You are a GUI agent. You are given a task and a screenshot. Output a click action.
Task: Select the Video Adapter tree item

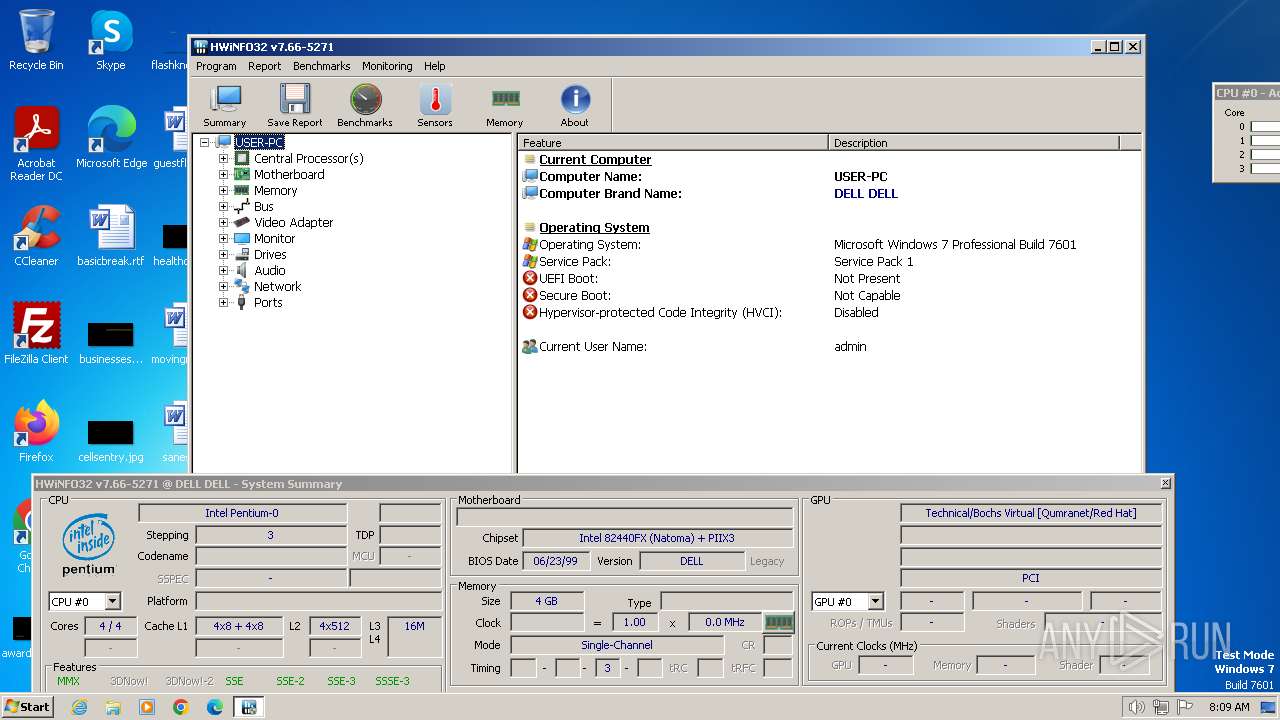pyautogui.click(x=293, y=222)
